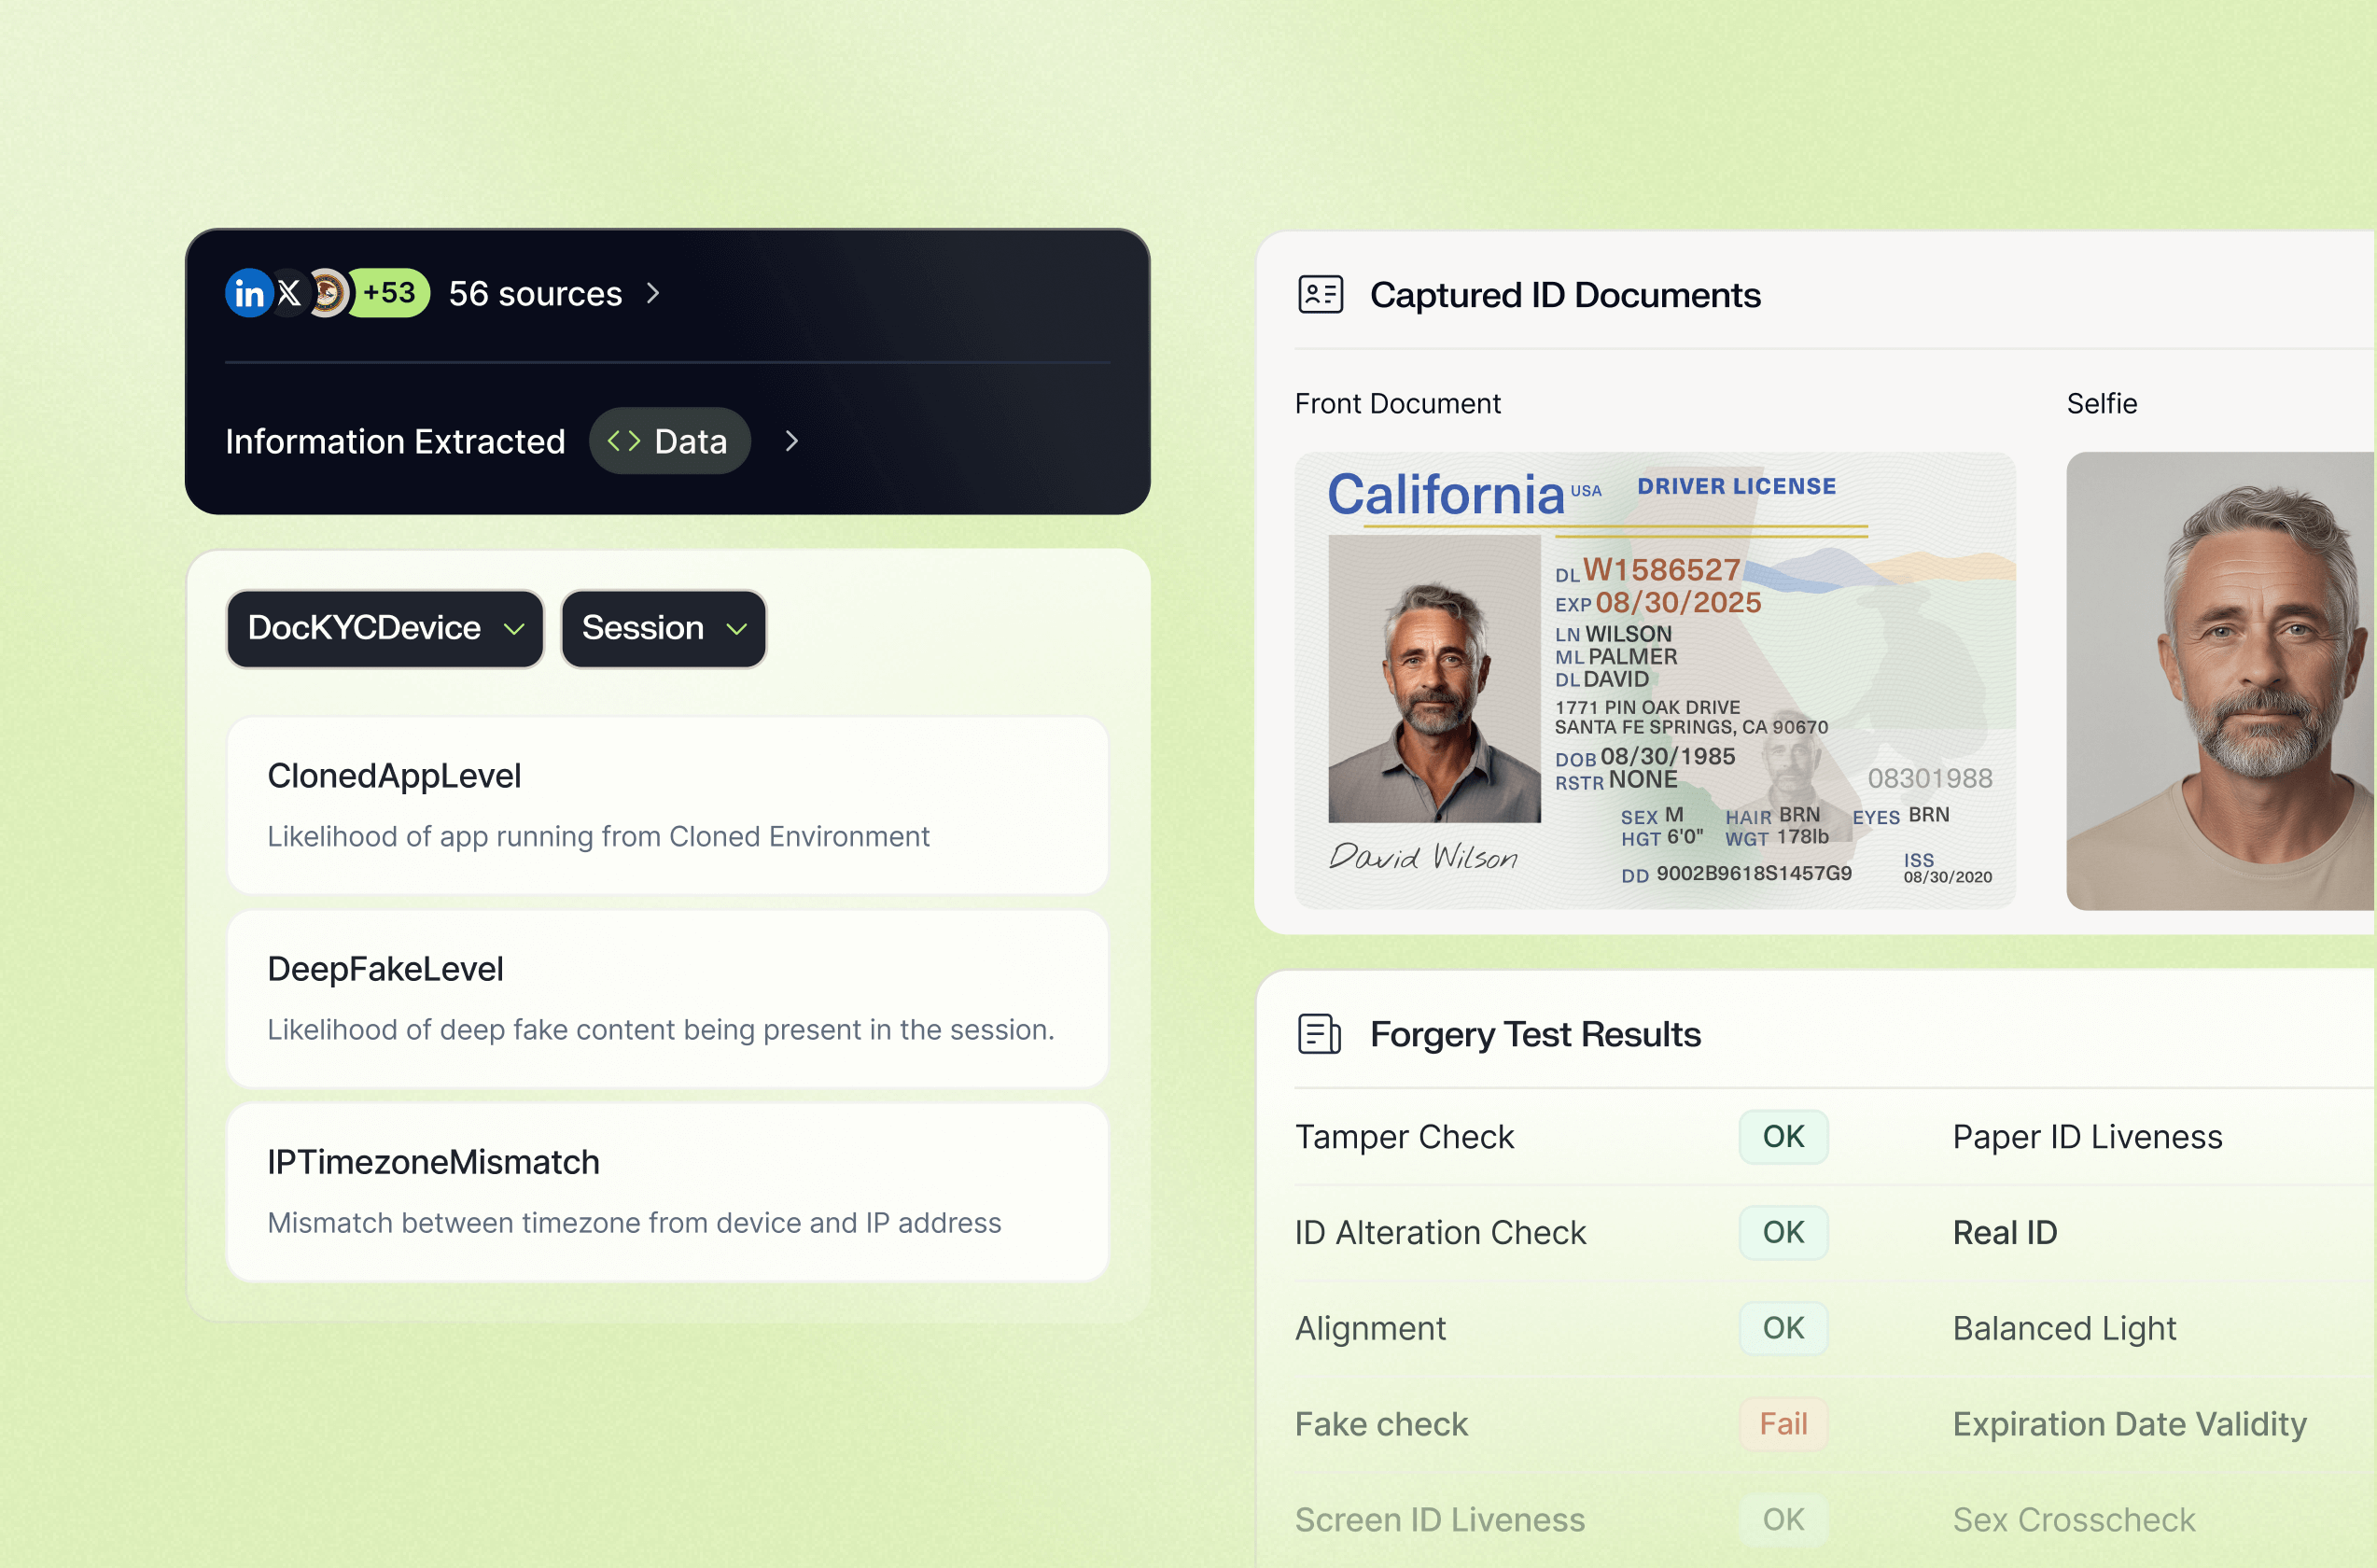This screenshot has width=2377, height=1568.
Task: Open the DocKYCDevice dropdown
Action: (385, 628)
